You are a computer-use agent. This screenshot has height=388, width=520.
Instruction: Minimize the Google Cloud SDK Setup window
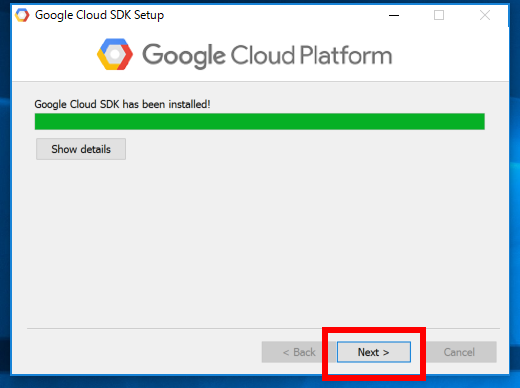[x=394, y=15]
